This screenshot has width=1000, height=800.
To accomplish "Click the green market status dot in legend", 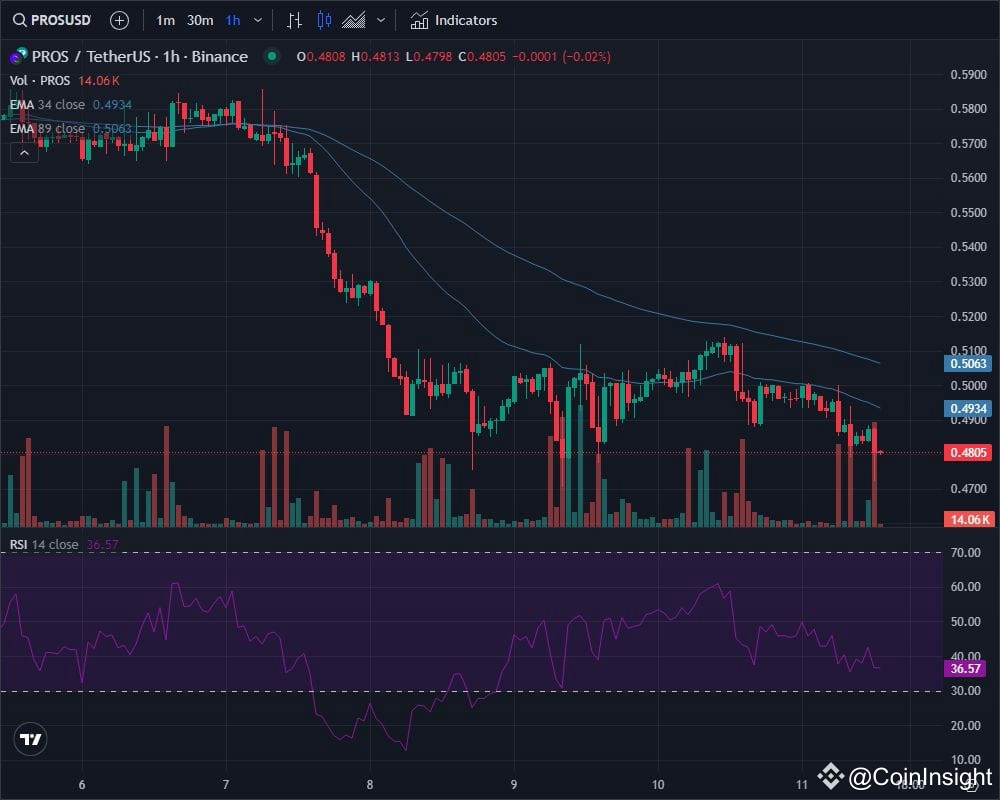I will pos(272,57).
